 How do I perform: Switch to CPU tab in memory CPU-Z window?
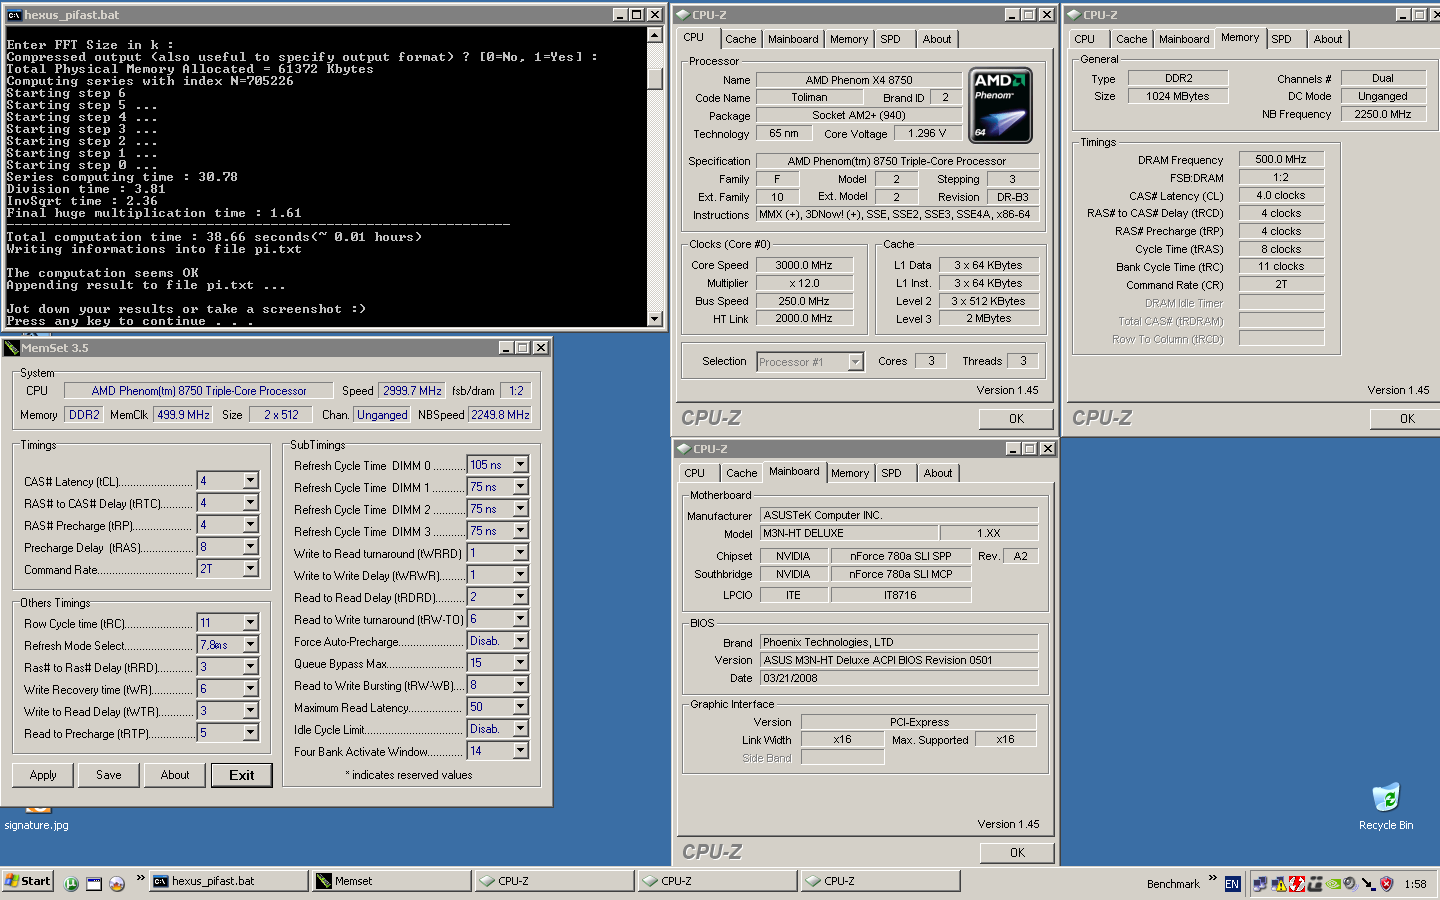[x=1085, y=39]
